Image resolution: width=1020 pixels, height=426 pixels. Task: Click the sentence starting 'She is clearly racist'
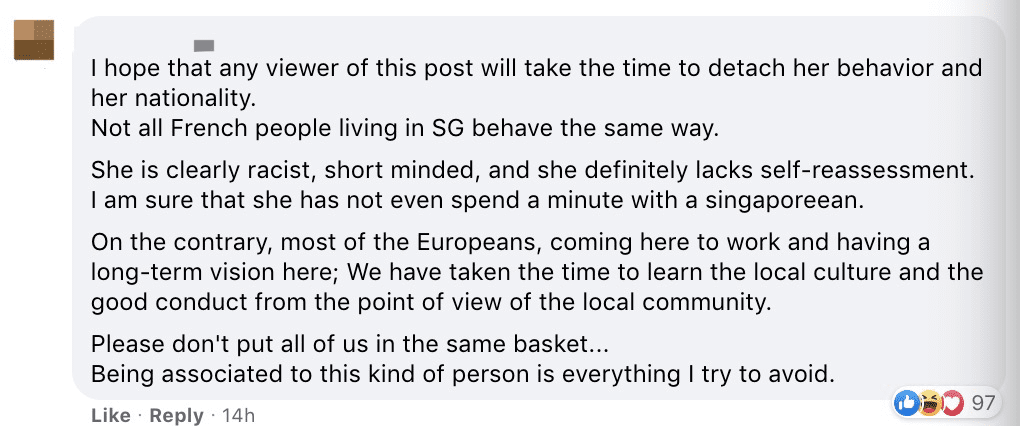coord(530,171)
